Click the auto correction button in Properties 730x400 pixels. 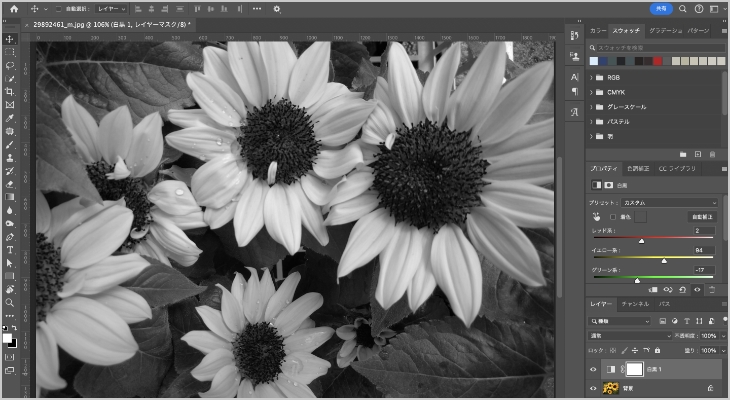702,217
